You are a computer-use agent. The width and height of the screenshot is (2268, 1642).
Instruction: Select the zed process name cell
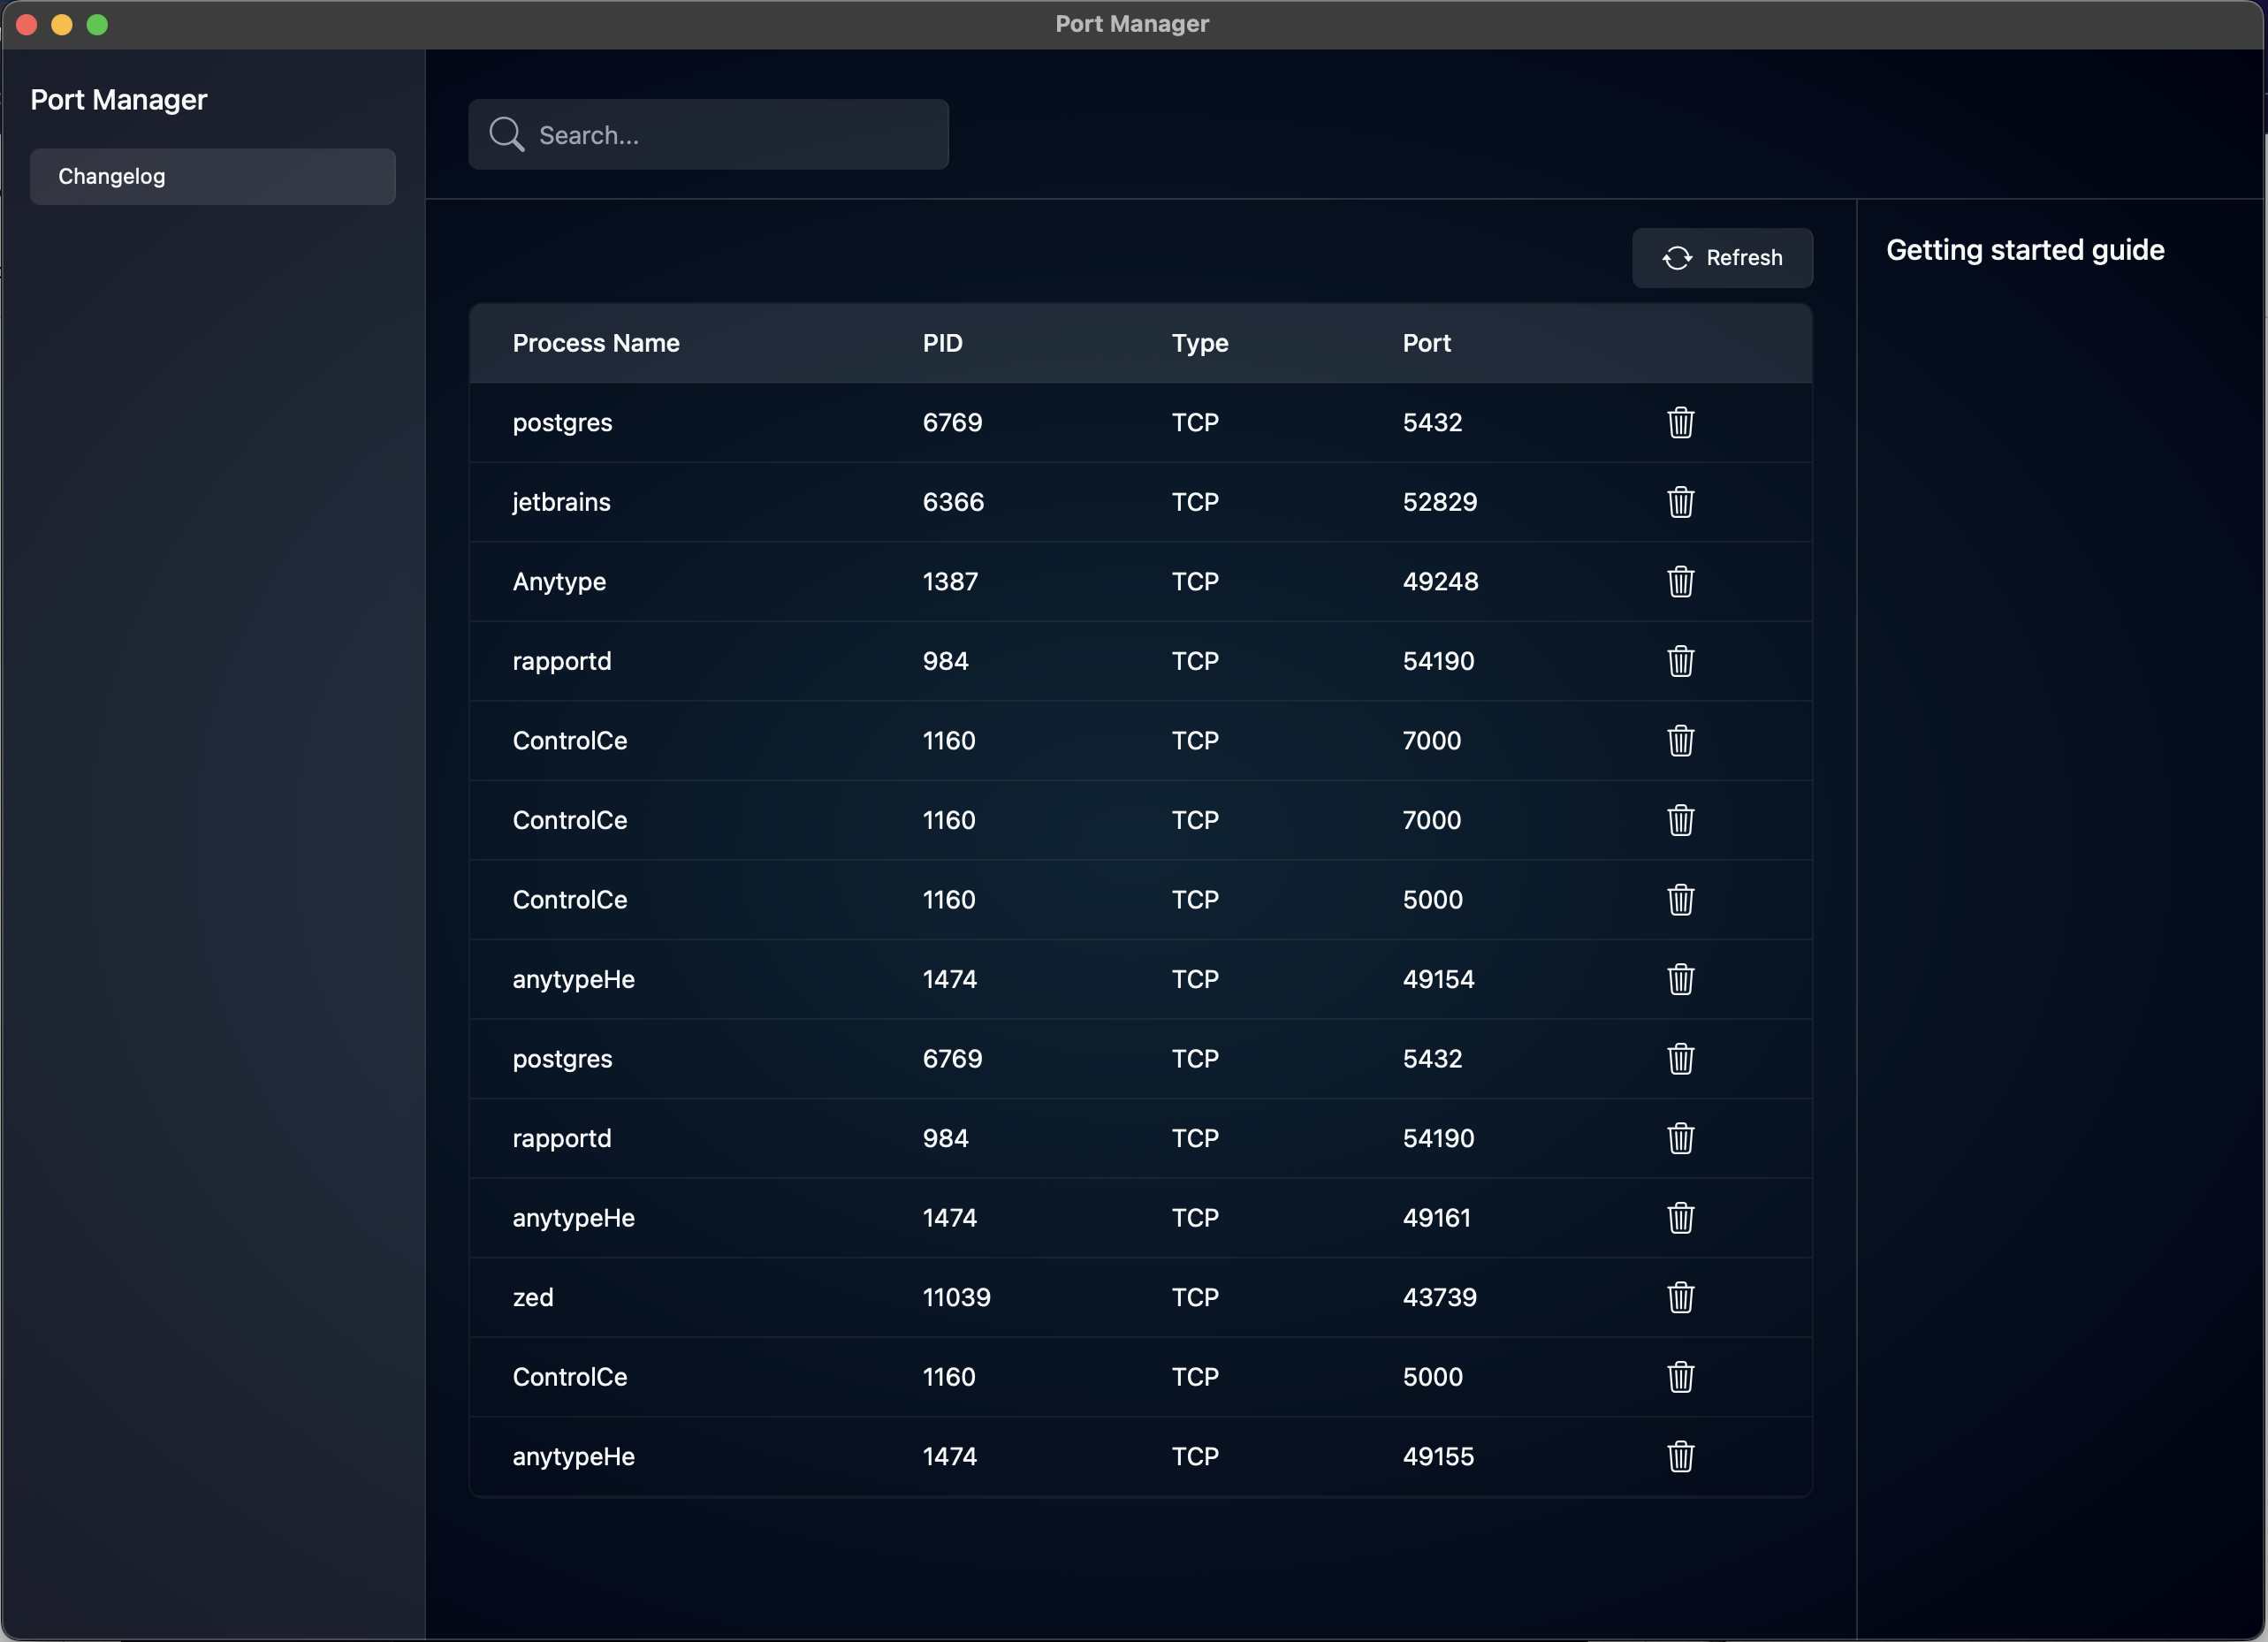(533, 1297)
